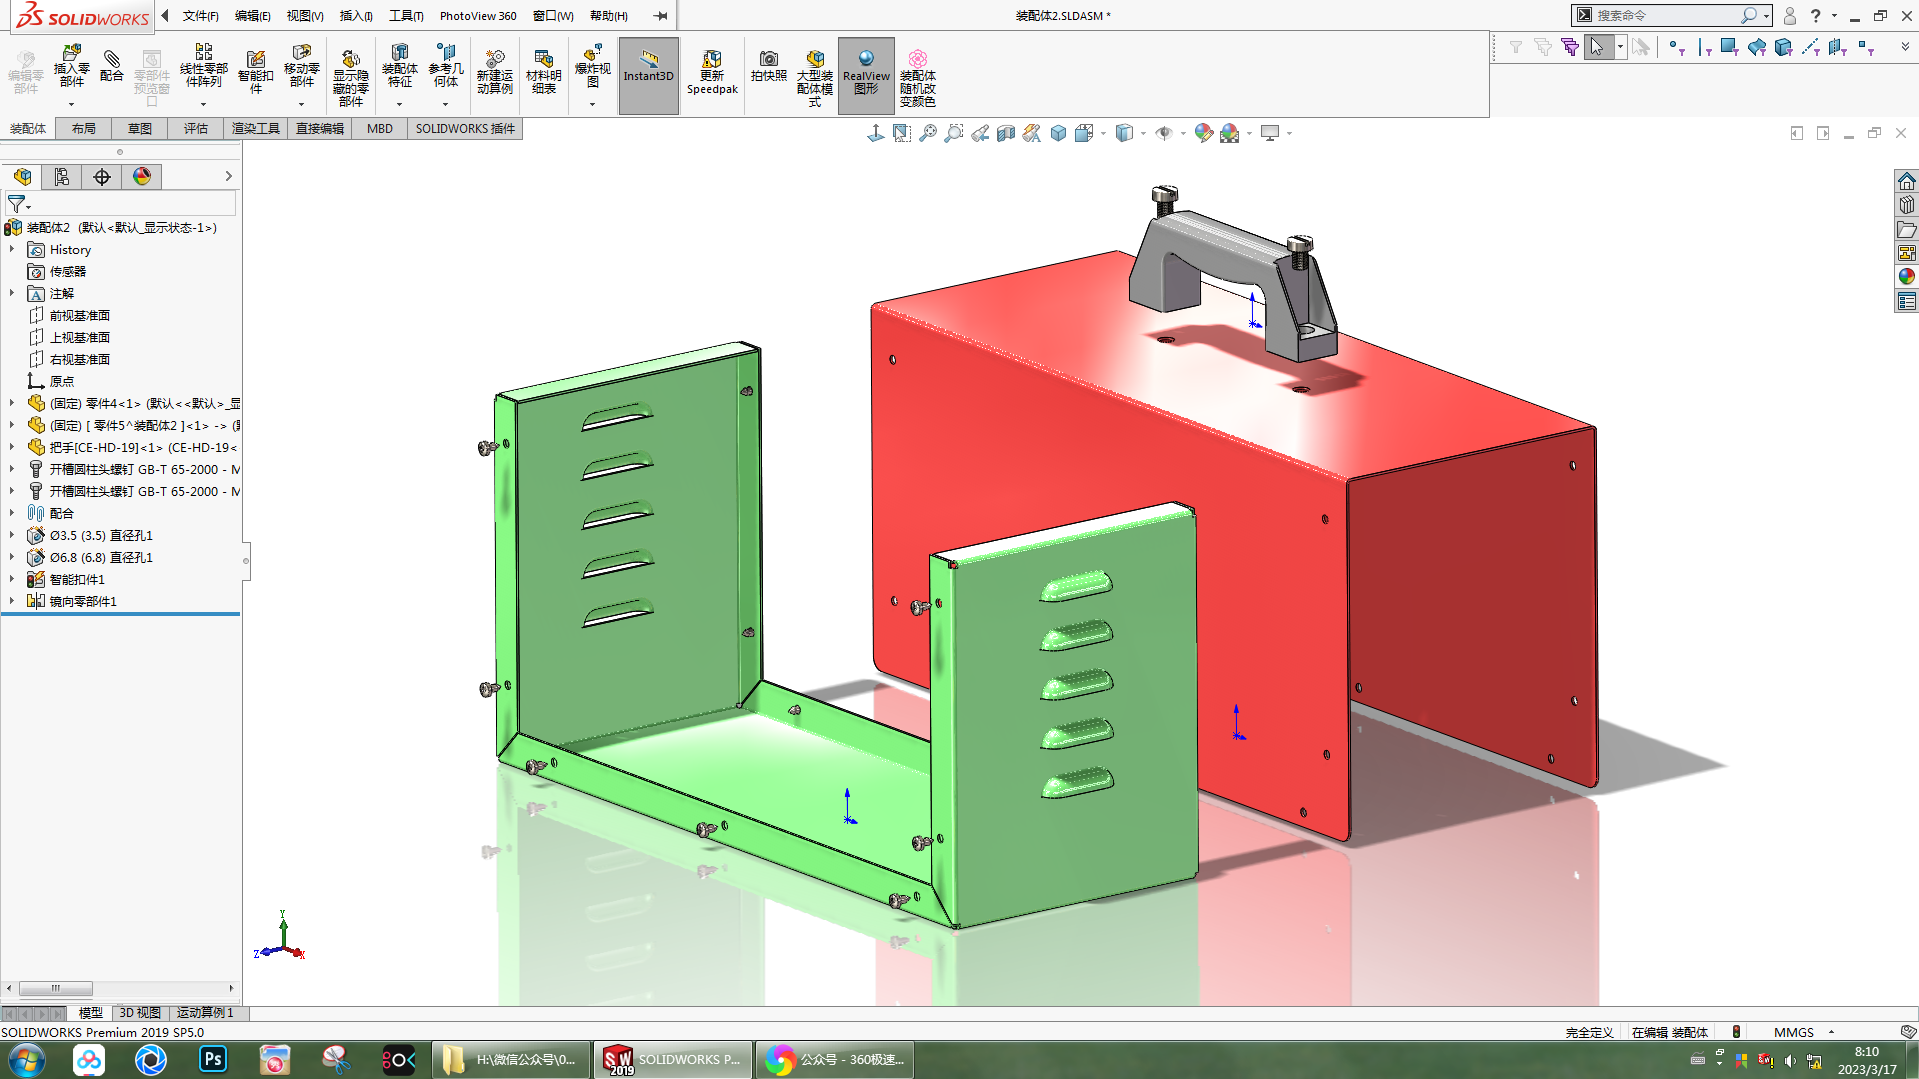Toggle RealView 图形 graphics

866,75
